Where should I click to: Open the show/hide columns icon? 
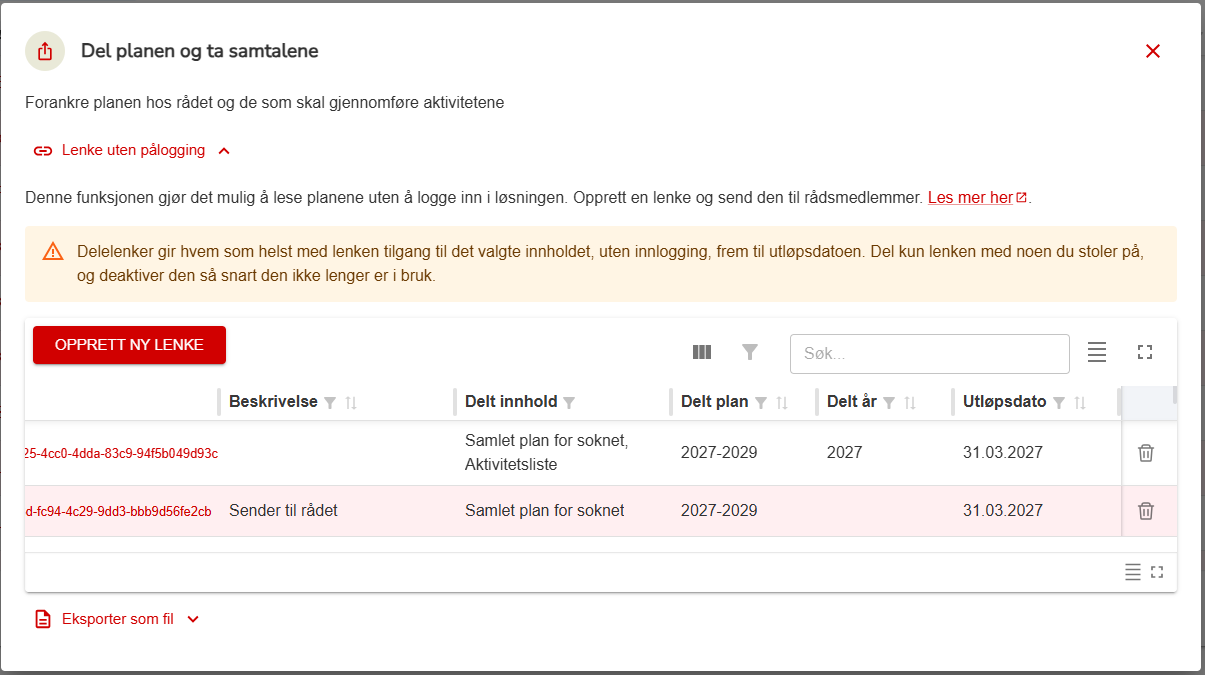702,352
